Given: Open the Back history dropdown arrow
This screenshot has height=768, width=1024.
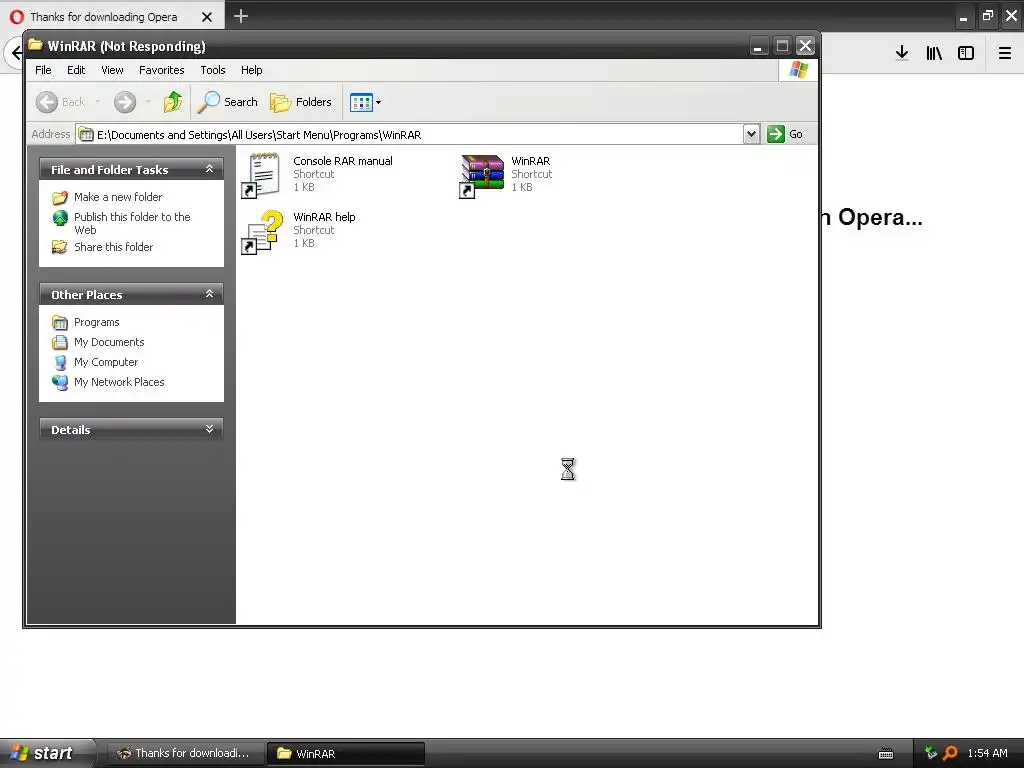Looking at the screenshot, I should point(97,102).
